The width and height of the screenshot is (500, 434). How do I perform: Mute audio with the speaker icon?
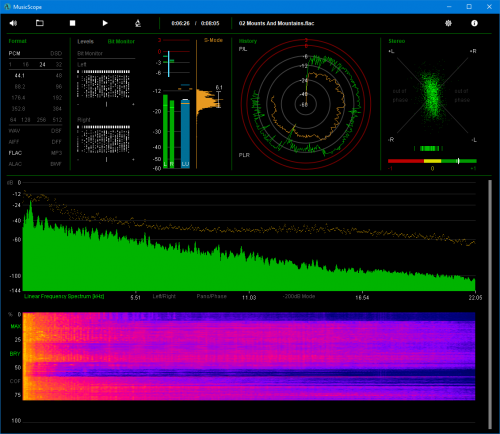click(x=13, y=23)
